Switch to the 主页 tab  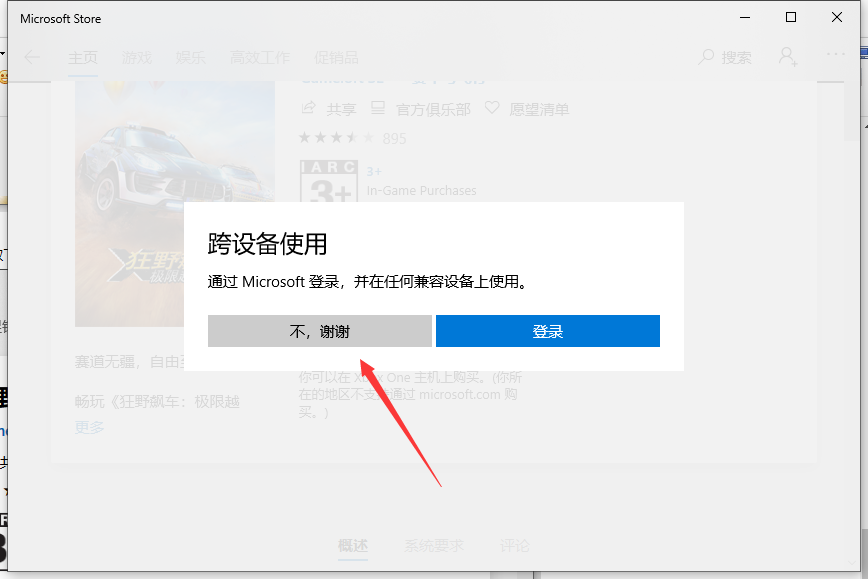pos(83,57)
